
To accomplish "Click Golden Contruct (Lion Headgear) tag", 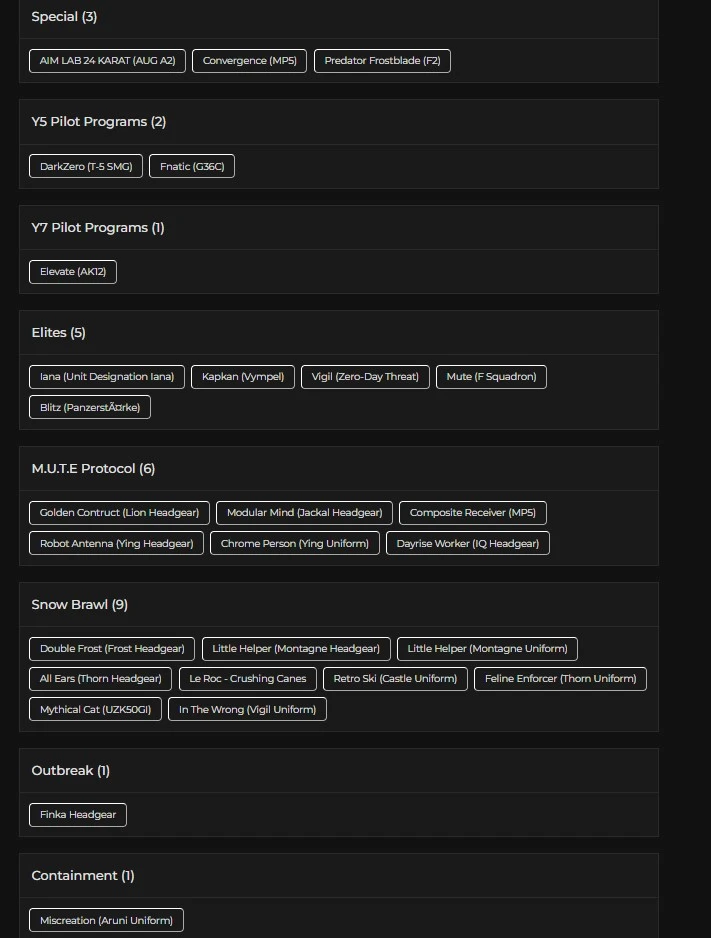I will (119, 513).
